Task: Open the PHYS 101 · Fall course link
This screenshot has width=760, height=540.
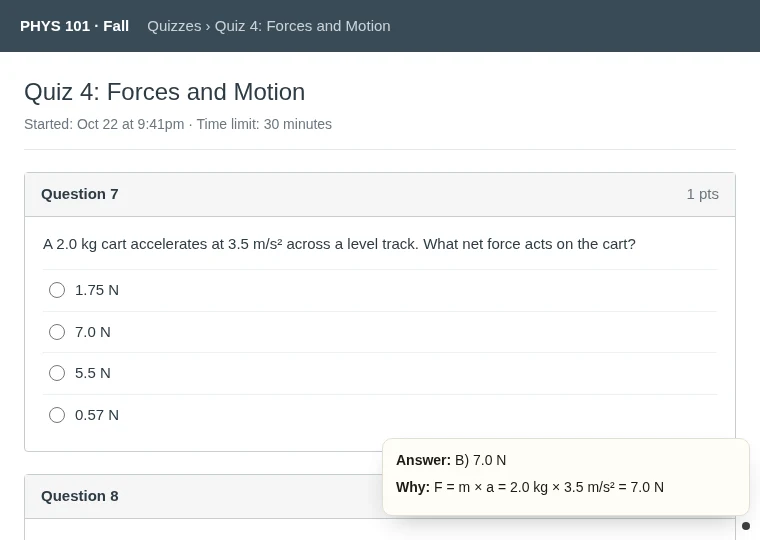Action: [74, 26]
